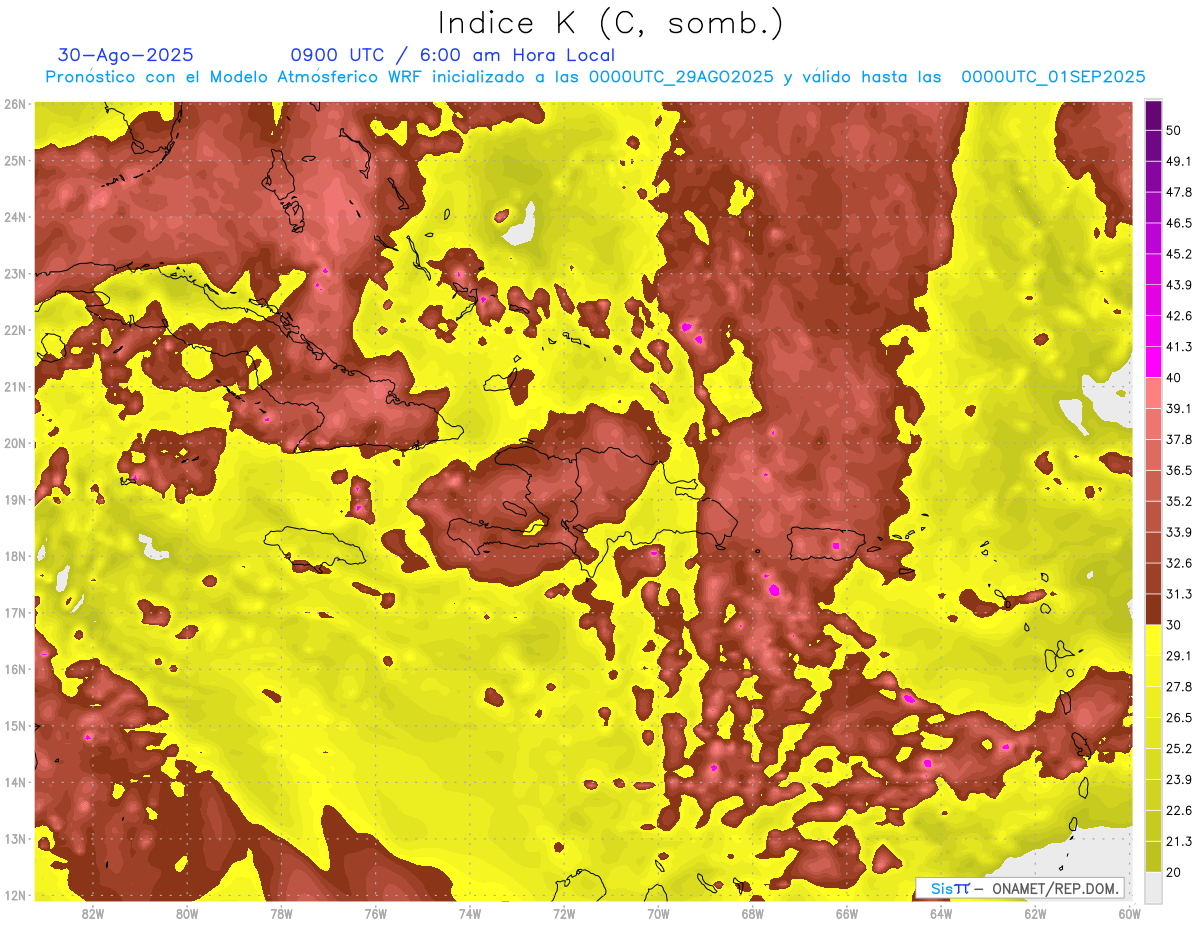Screen dimensions: 1200x927
Task: Click the latitude label 12N
Action: tap(15, 895)
